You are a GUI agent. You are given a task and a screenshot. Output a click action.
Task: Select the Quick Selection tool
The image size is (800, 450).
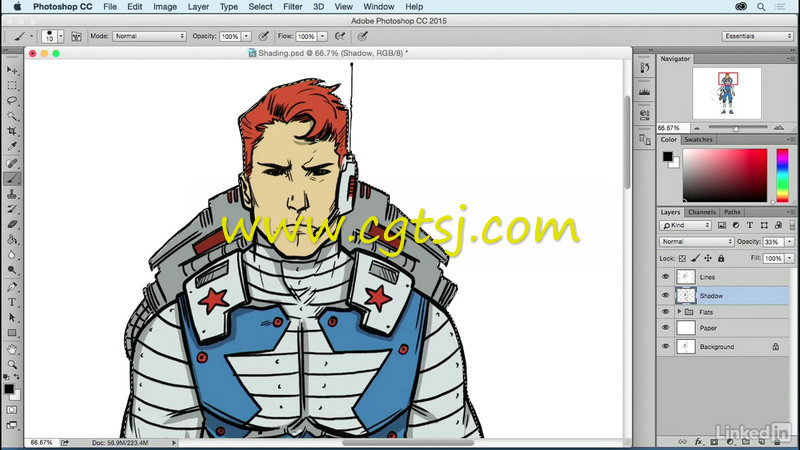(x=12, y=116)
